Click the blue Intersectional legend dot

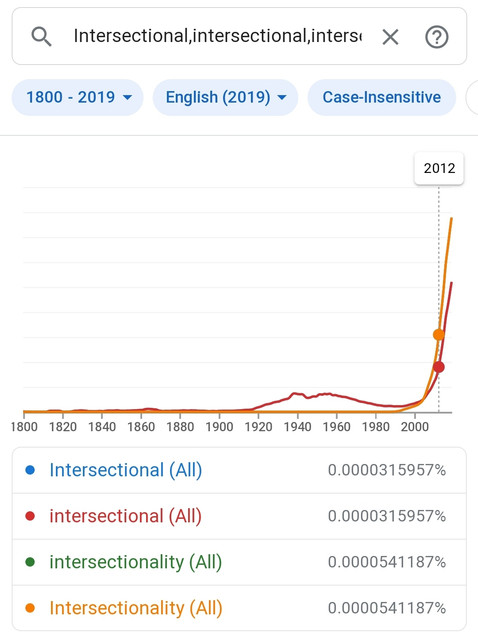[30, 470]
